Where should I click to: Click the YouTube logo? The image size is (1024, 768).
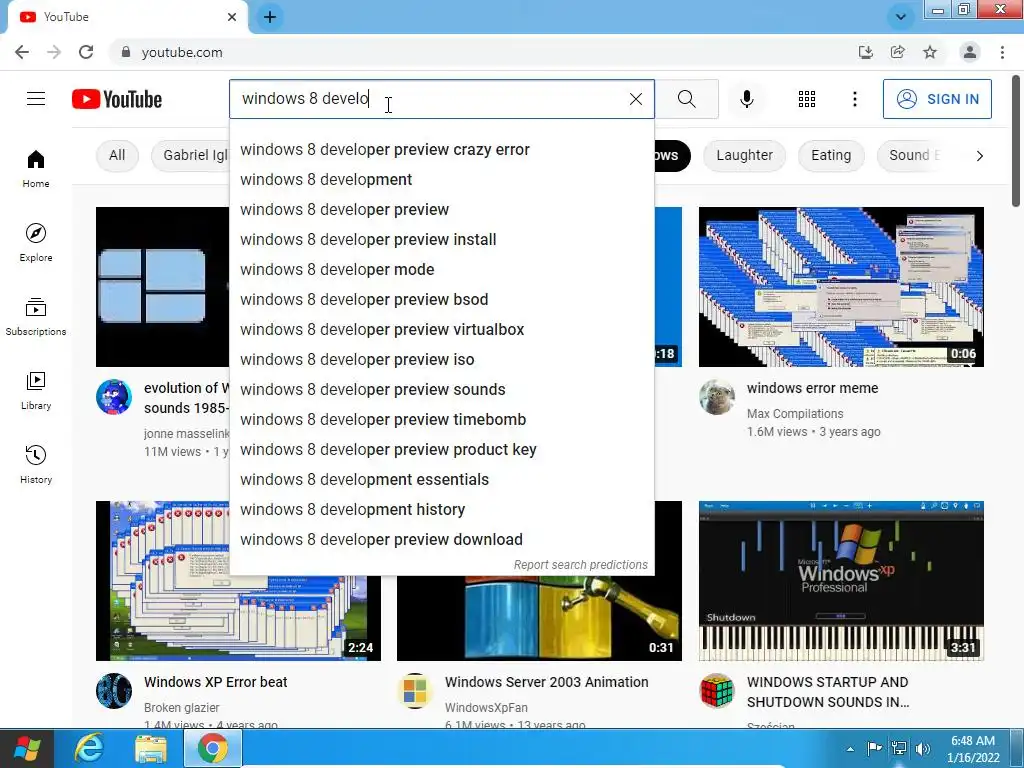tap(117, 99)
